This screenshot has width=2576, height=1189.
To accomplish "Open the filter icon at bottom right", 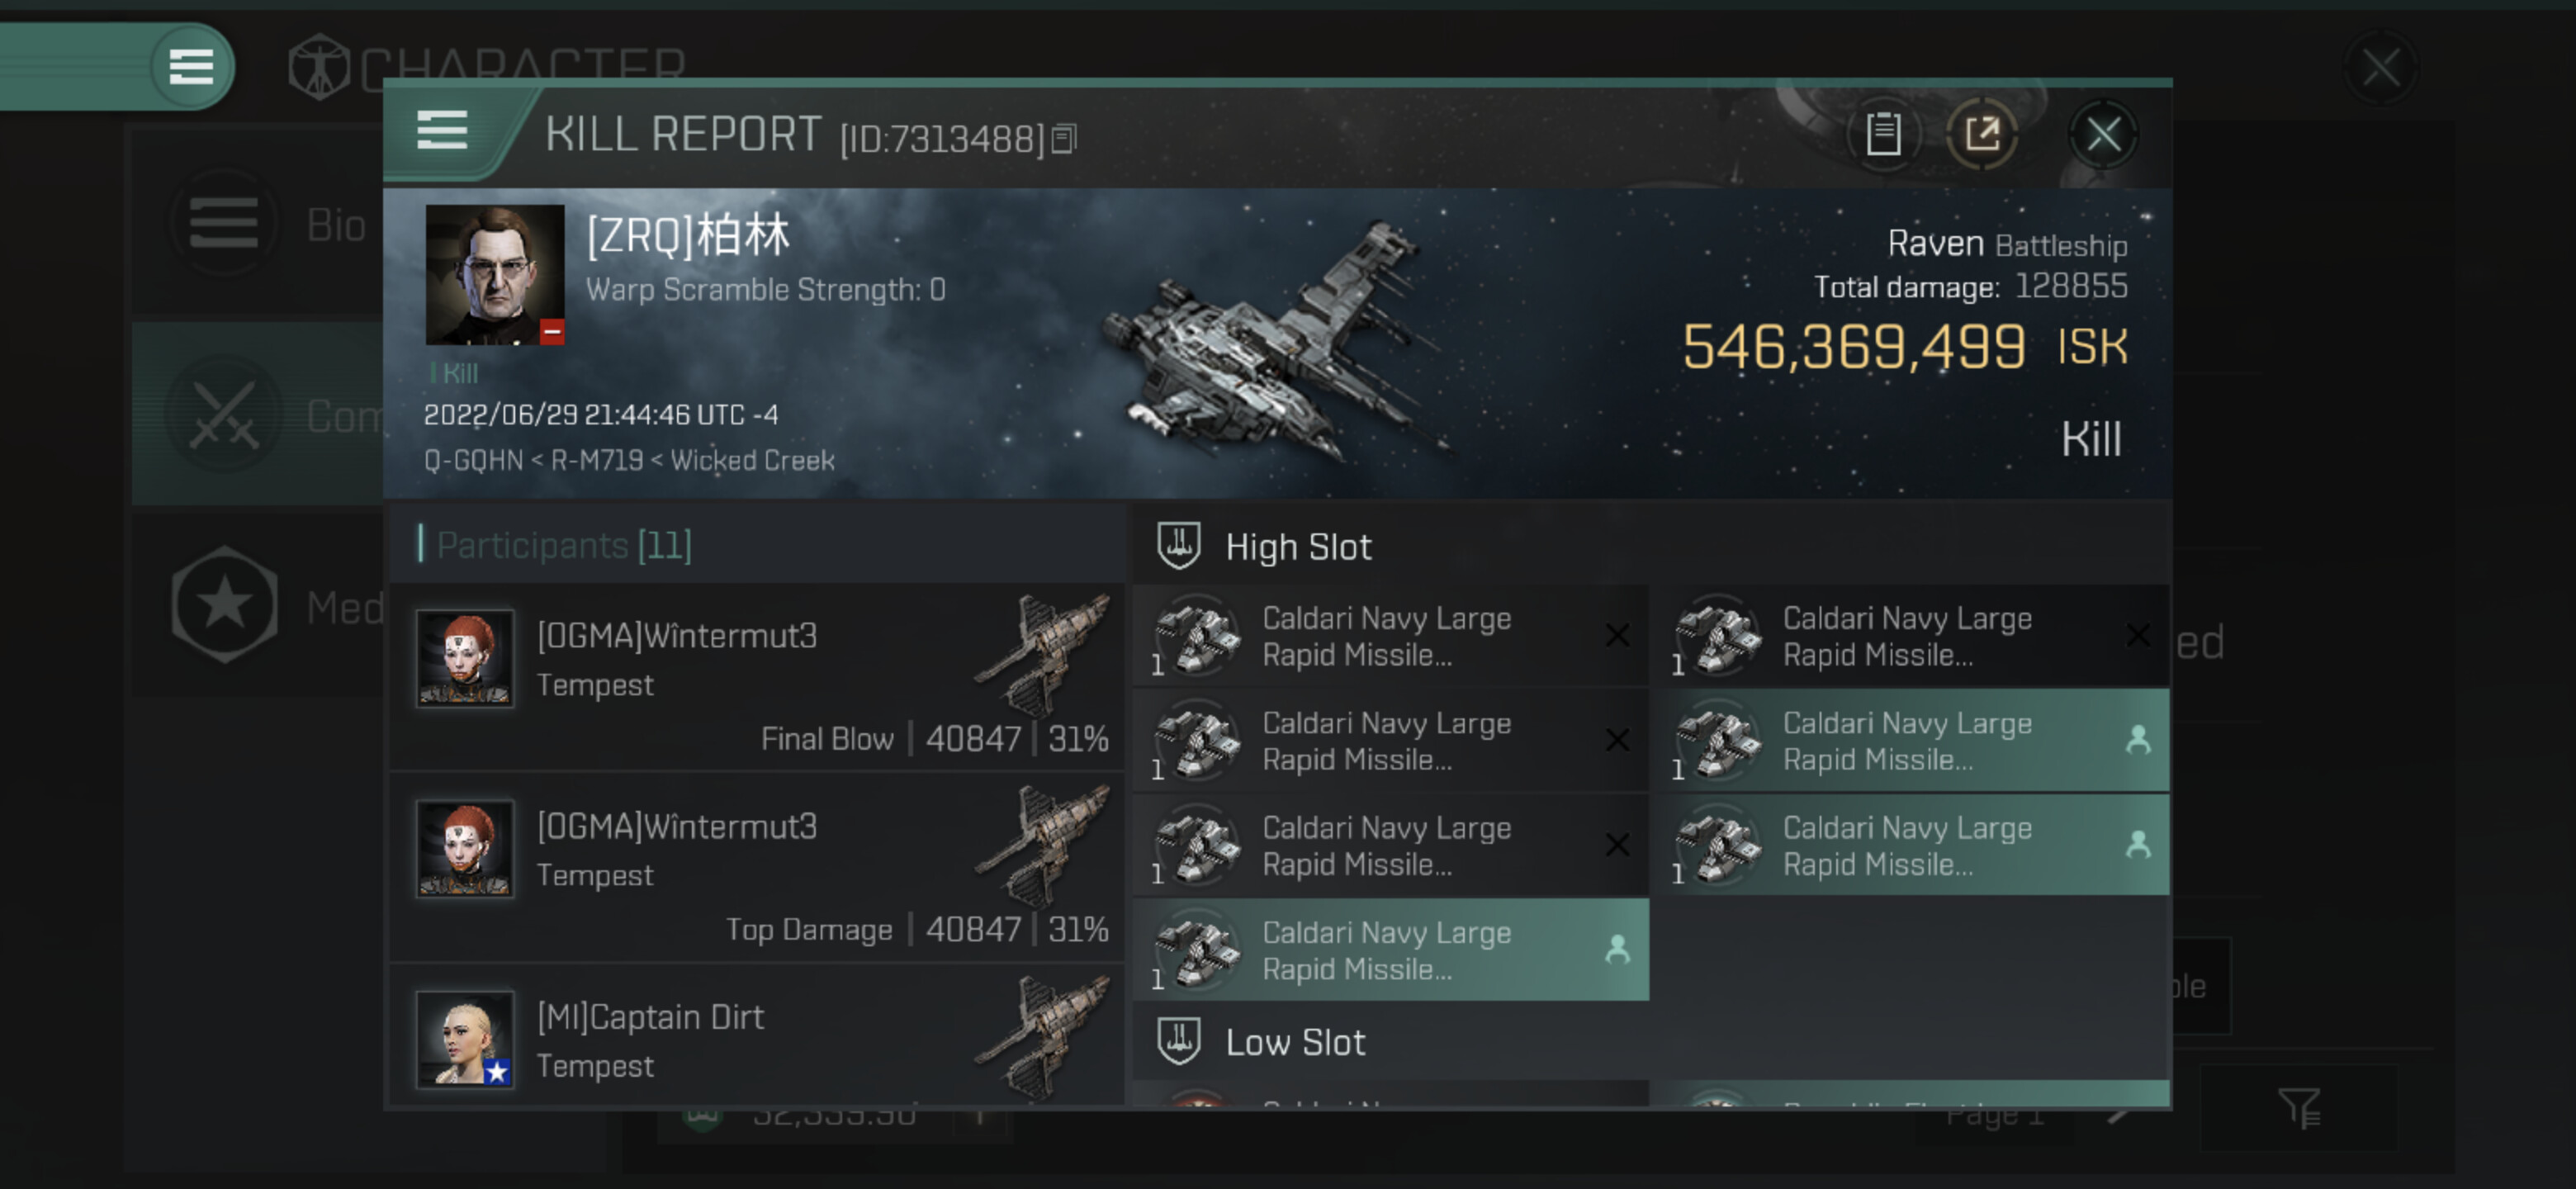I will click(2298, 1108).
